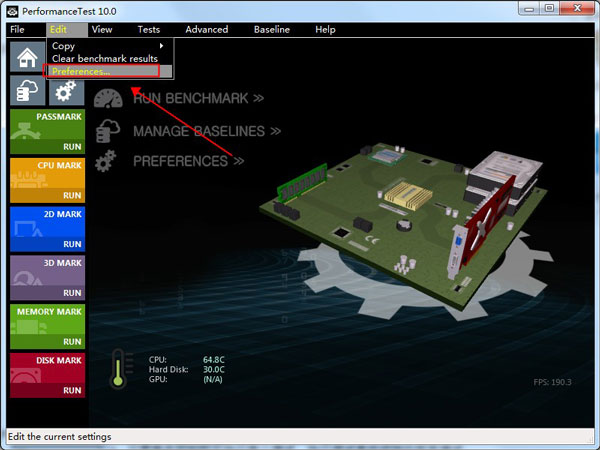Click the cloud database icon beside Manage Baselines
Viewport: 600px width, 450px height.
(108, 131)
